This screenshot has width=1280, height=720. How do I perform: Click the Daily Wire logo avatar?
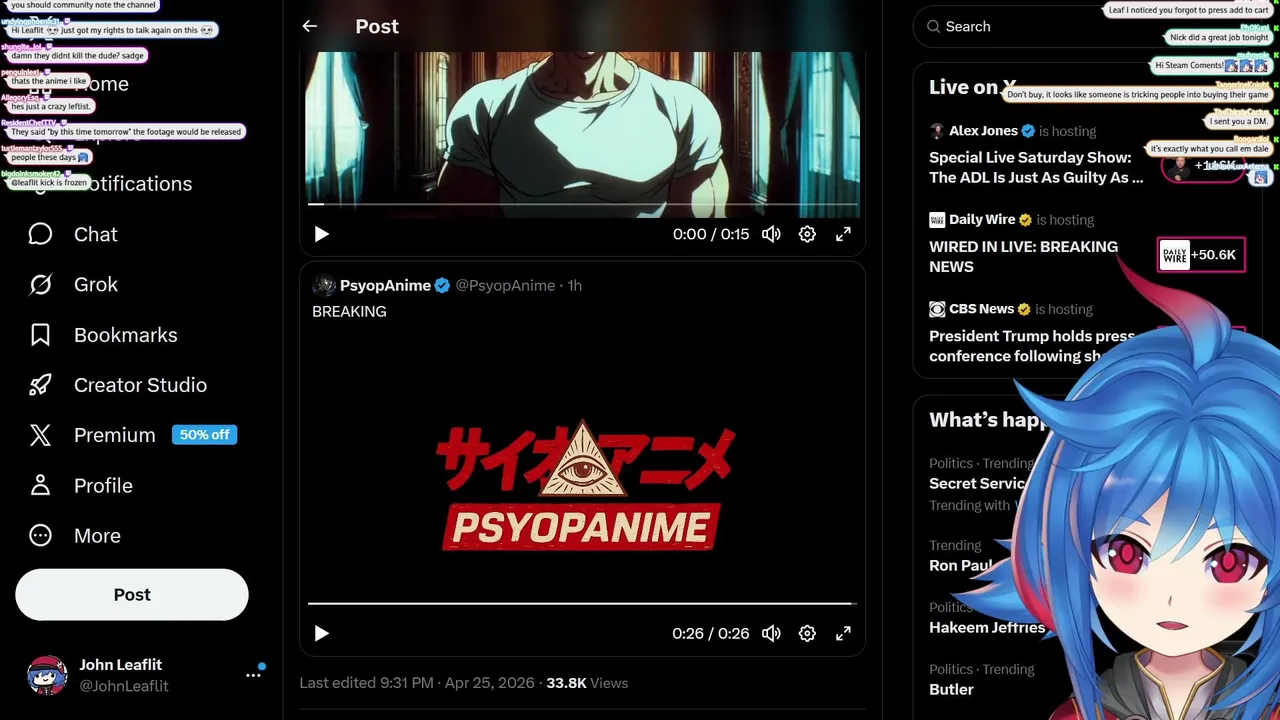tap(937, 220)
